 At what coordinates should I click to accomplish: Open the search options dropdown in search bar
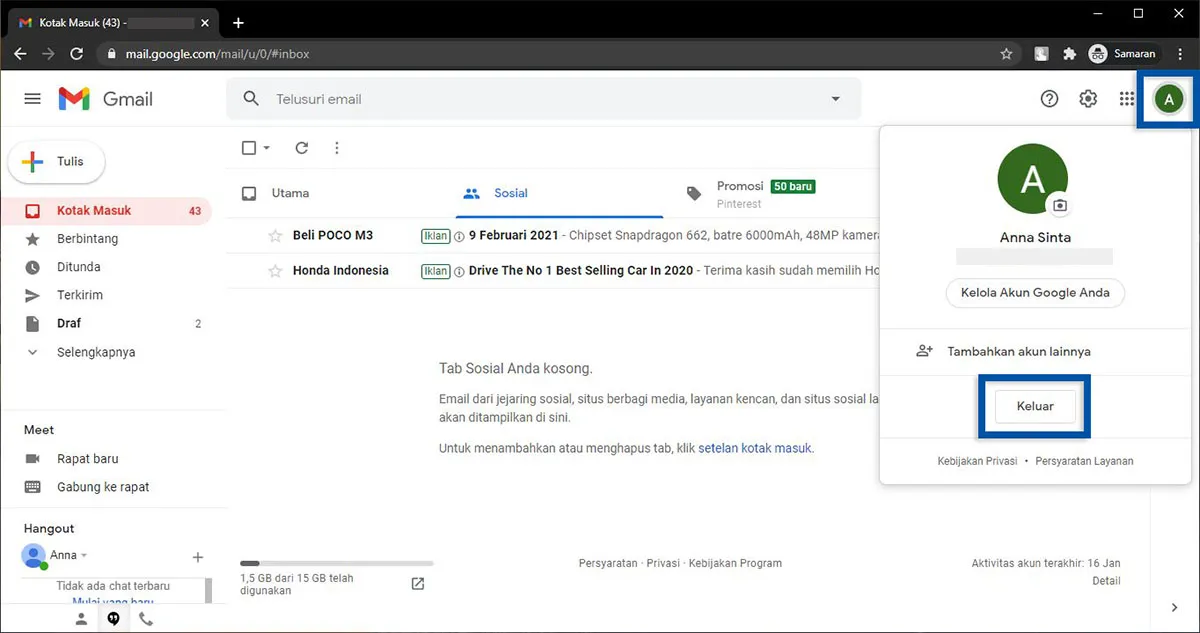point(836,98)
